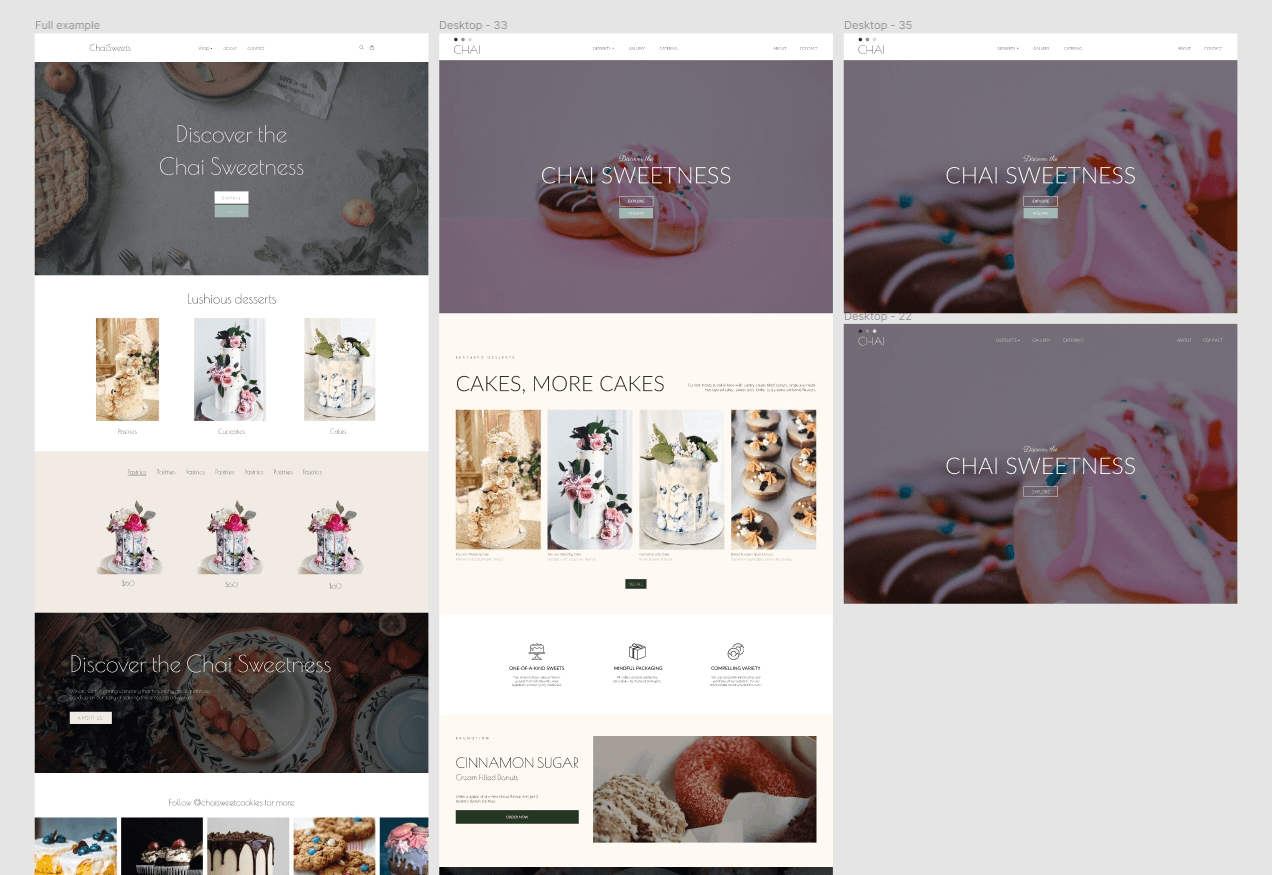Viewport: 1272px width, 875px height.
Task: Click the ChaiSweets logo in the Full example
Action: [x=108, y=47]
